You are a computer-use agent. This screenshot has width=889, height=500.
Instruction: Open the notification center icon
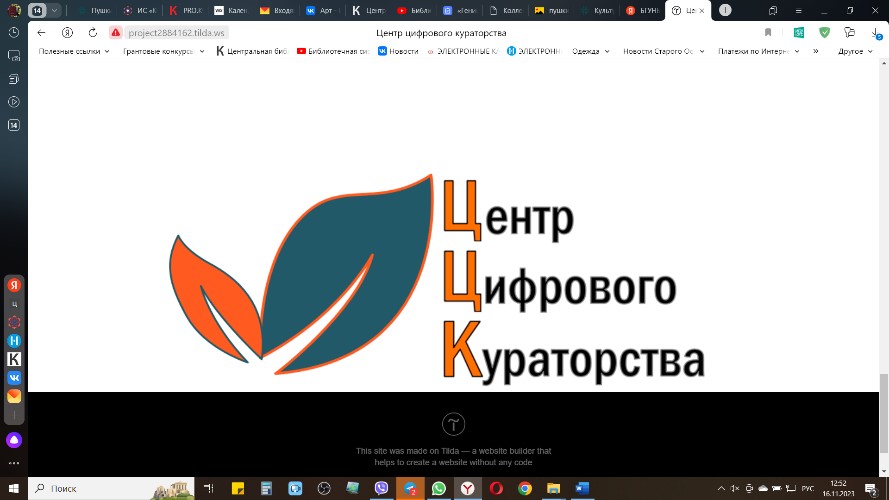871,489
